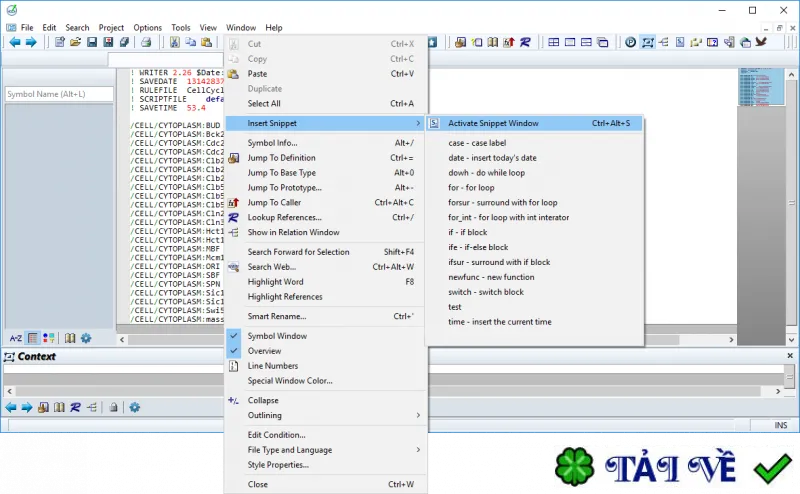Image resolution: width=800 pixels, height=494 pixels.
Task: Click the Context panel lock icon
Action: coord(113,407)
